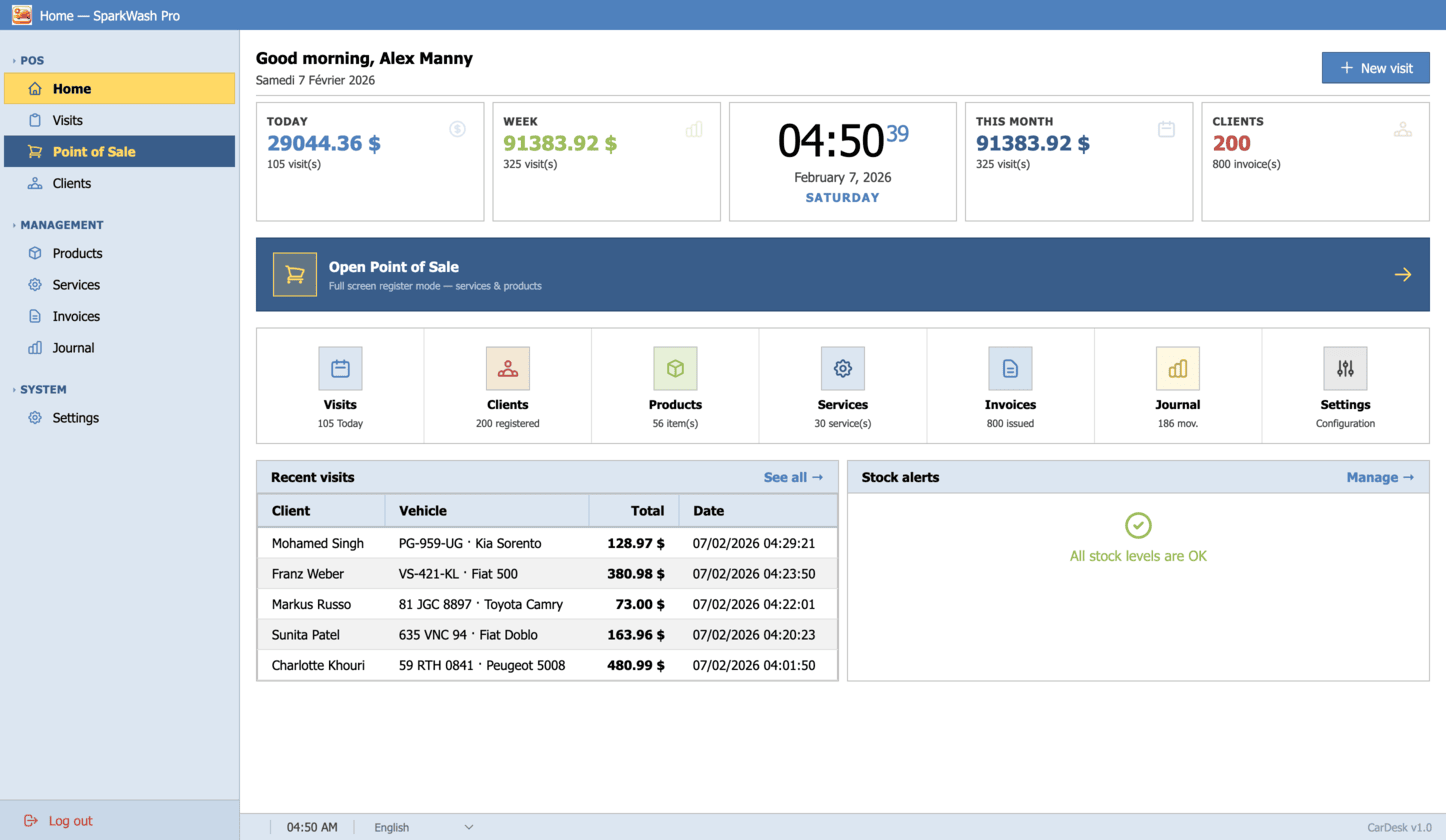Screen dimensions: 1446x840
Task: Click the shopping cart icon in the POS banner
Action: click(x=293, y=273)
